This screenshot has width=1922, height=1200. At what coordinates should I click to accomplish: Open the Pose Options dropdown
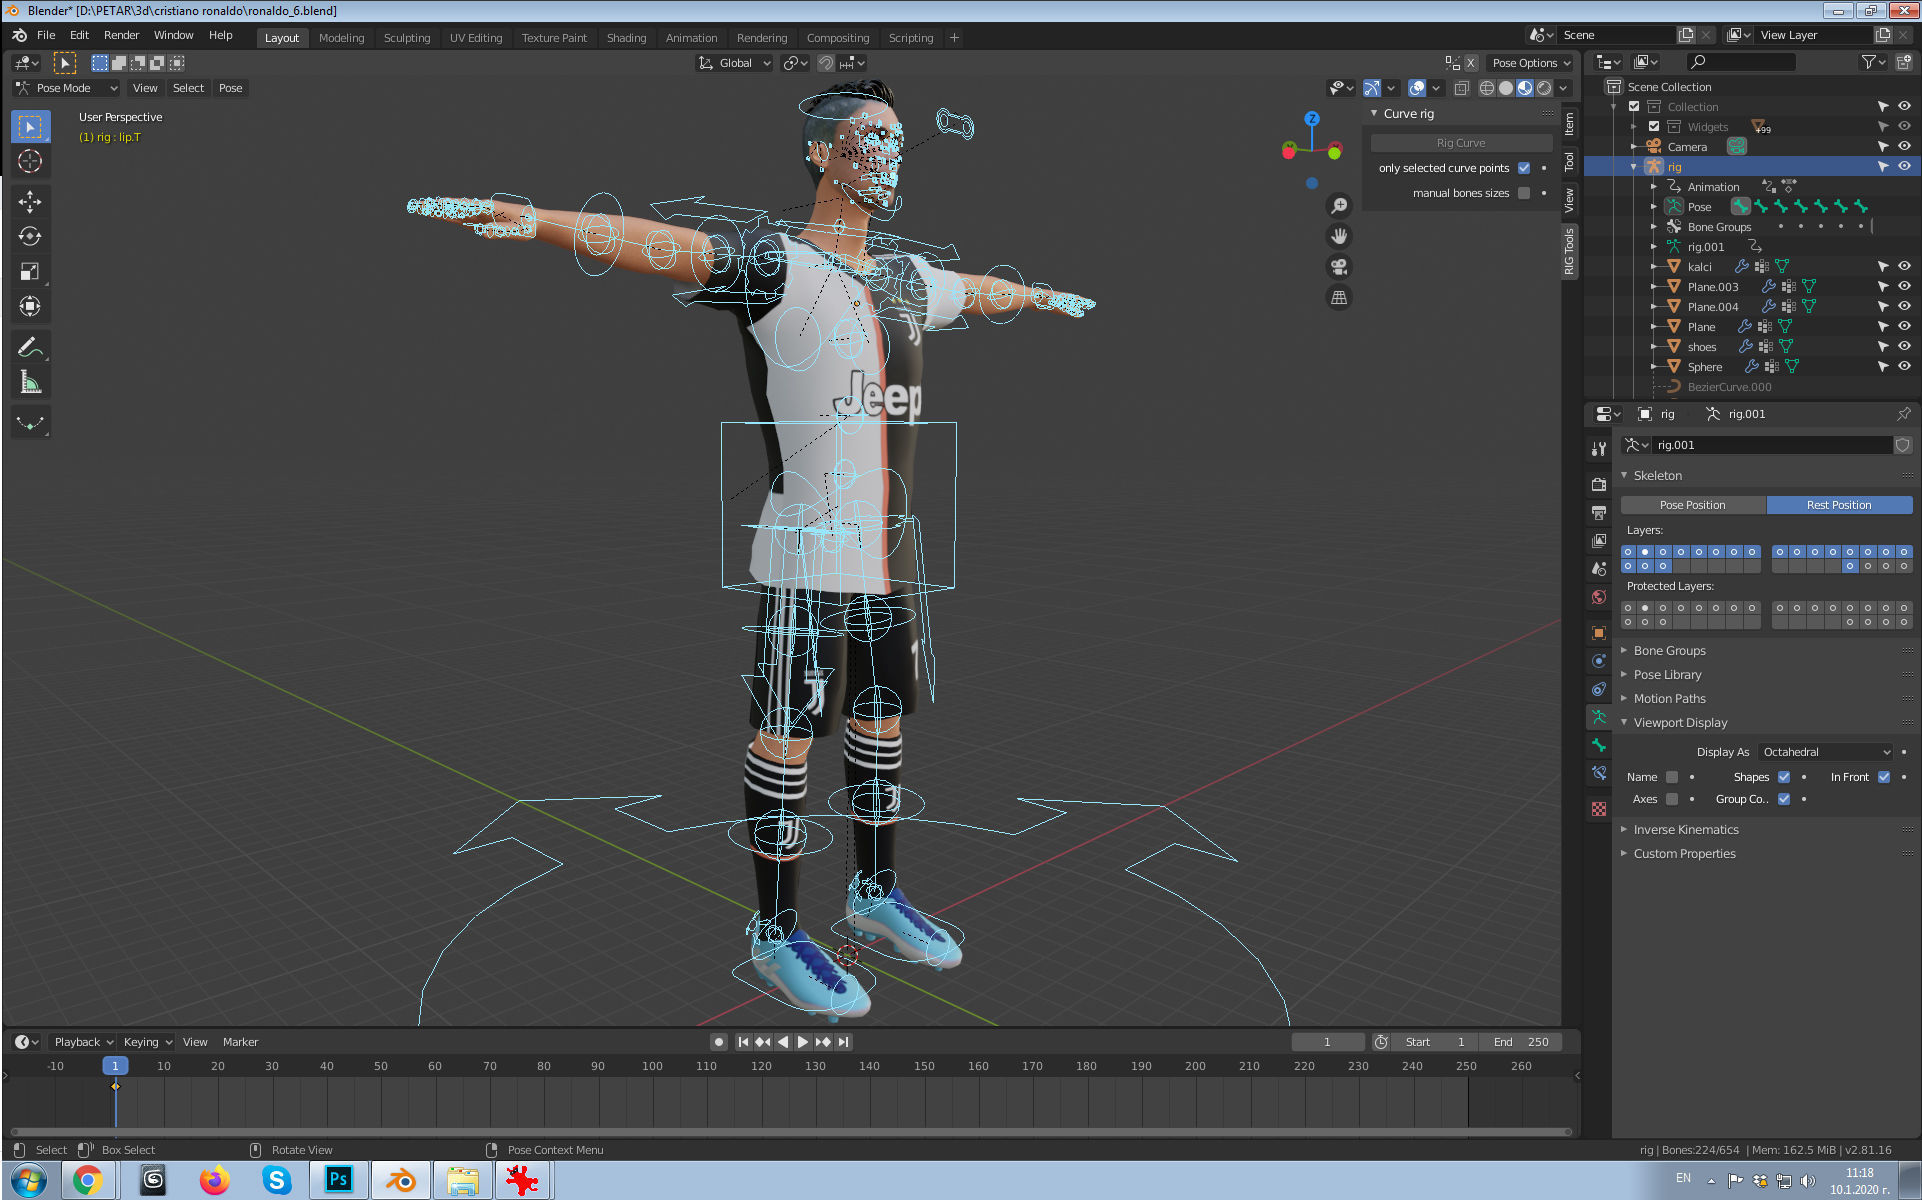pyautogui.click(x=1531, y=63)
